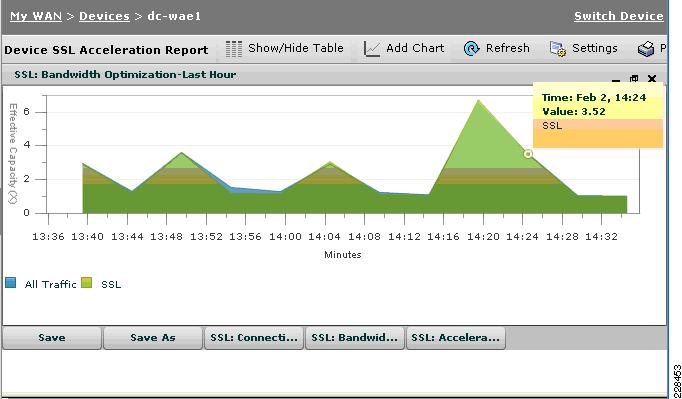Click the chart peak near 14:20
Image resolution: width=682 pixels, height=399 pixels.
pos(478,101)
